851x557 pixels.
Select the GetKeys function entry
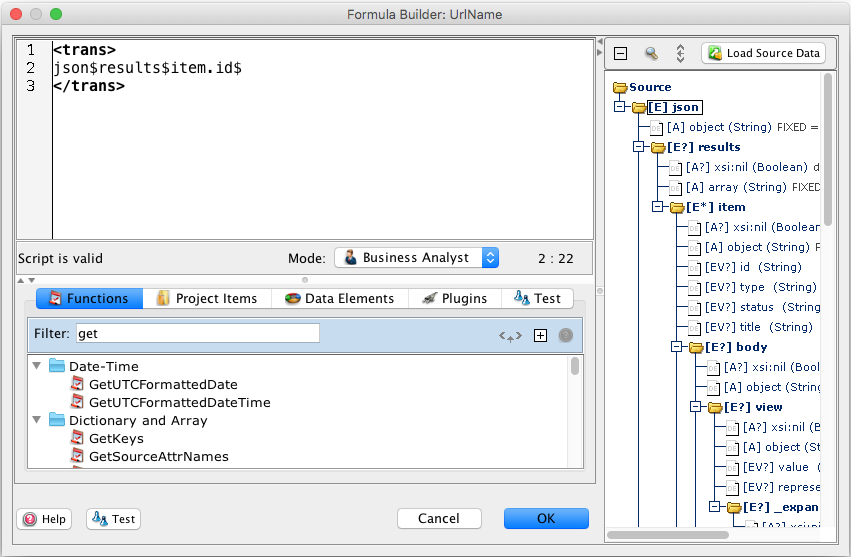[x=116, y=438]
